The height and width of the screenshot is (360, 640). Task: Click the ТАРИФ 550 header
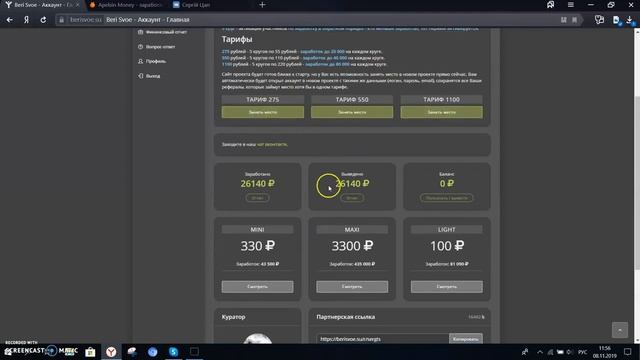coord(352,100)
